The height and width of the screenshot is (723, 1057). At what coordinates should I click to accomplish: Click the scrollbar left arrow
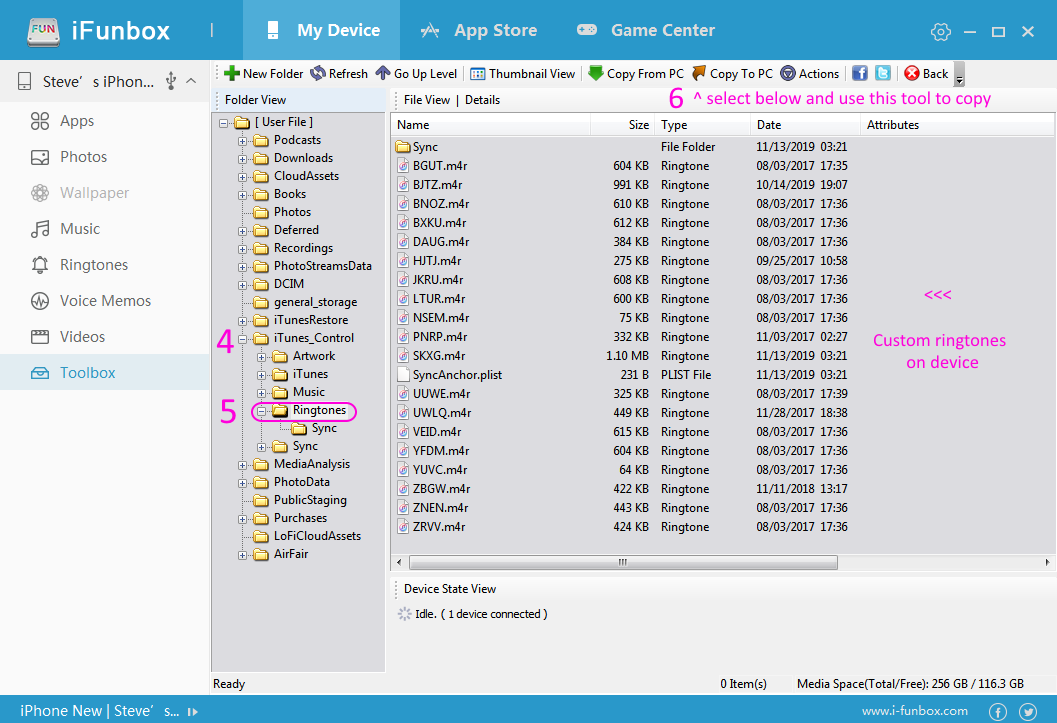coord(399,563)
